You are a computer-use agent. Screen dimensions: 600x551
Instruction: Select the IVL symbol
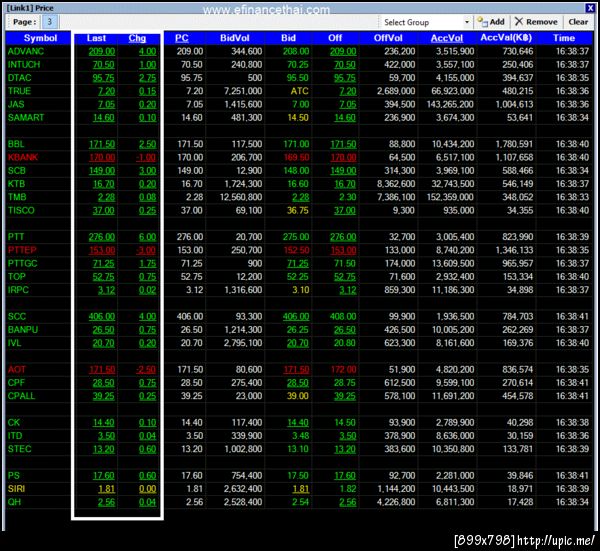pos(14,343)
